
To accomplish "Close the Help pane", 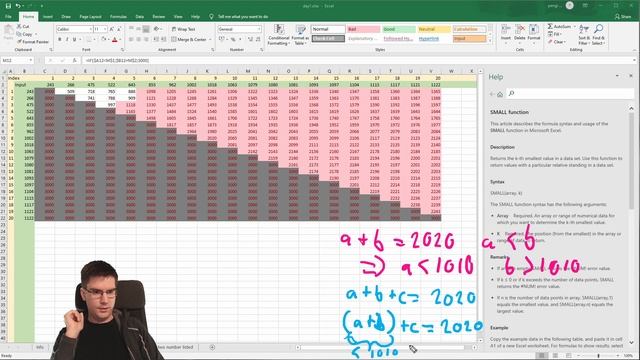I will pos(631,76).
